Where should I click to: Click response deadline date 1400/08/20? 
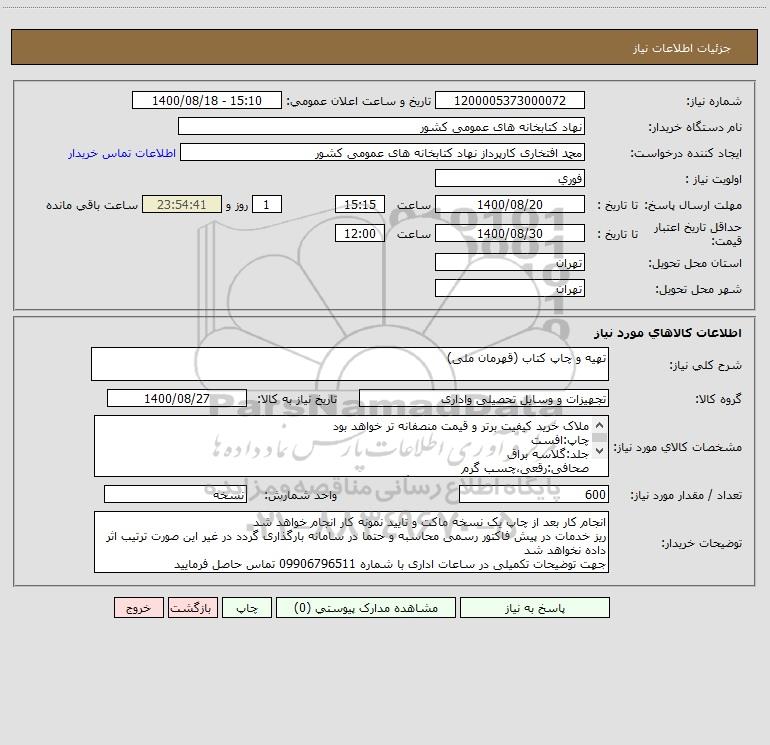pyautogui.click(x=510, y=204)
